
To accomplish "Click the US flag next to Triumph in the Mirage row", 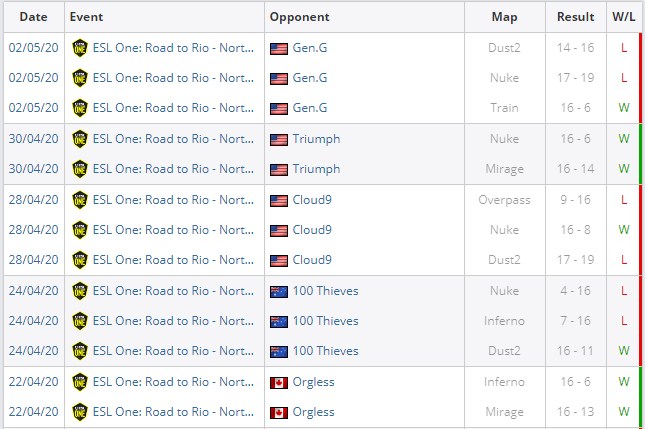I will [279, 169].
